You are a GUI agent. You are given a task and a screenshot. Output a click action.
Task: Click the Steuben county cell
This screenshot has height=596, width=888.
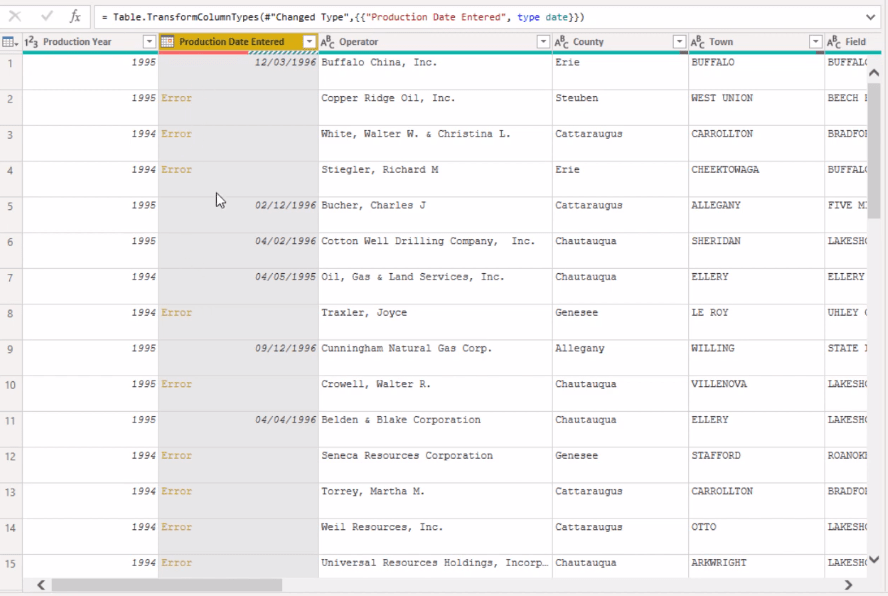click(620, 107)
